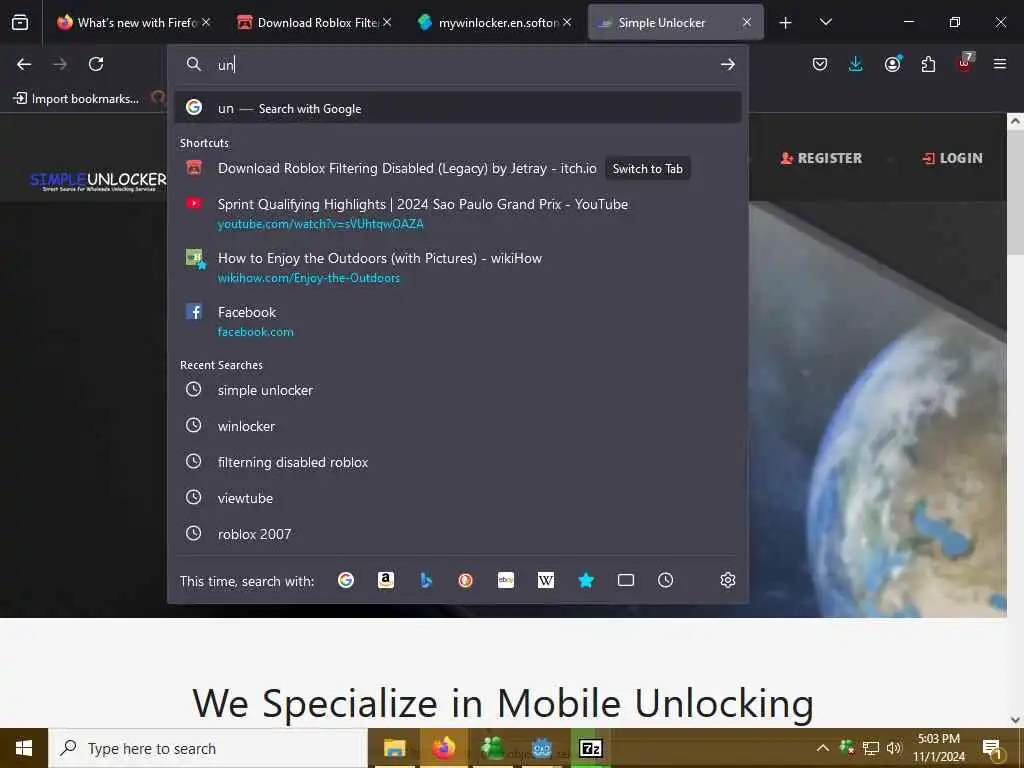Open network icon in system tray
The height and width of the screenshot is (768, 1024).
coord(871,748)
